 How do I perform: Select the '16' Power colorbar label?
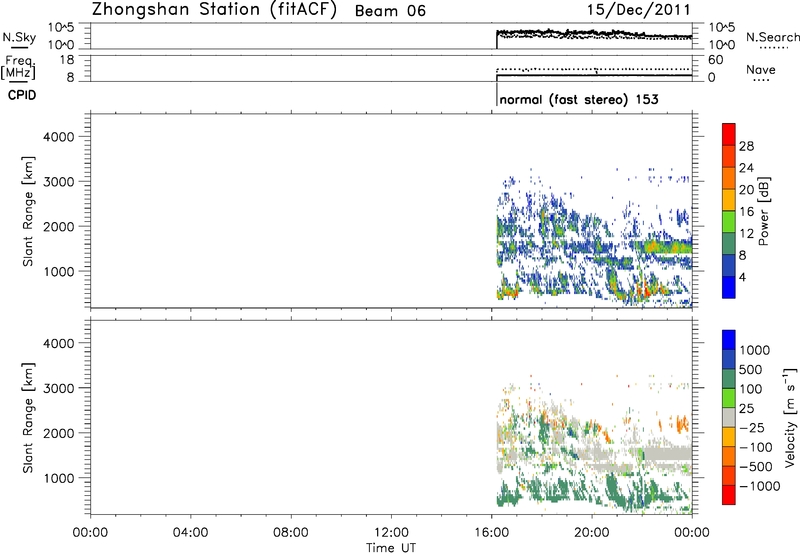click(x=746, y=211)
